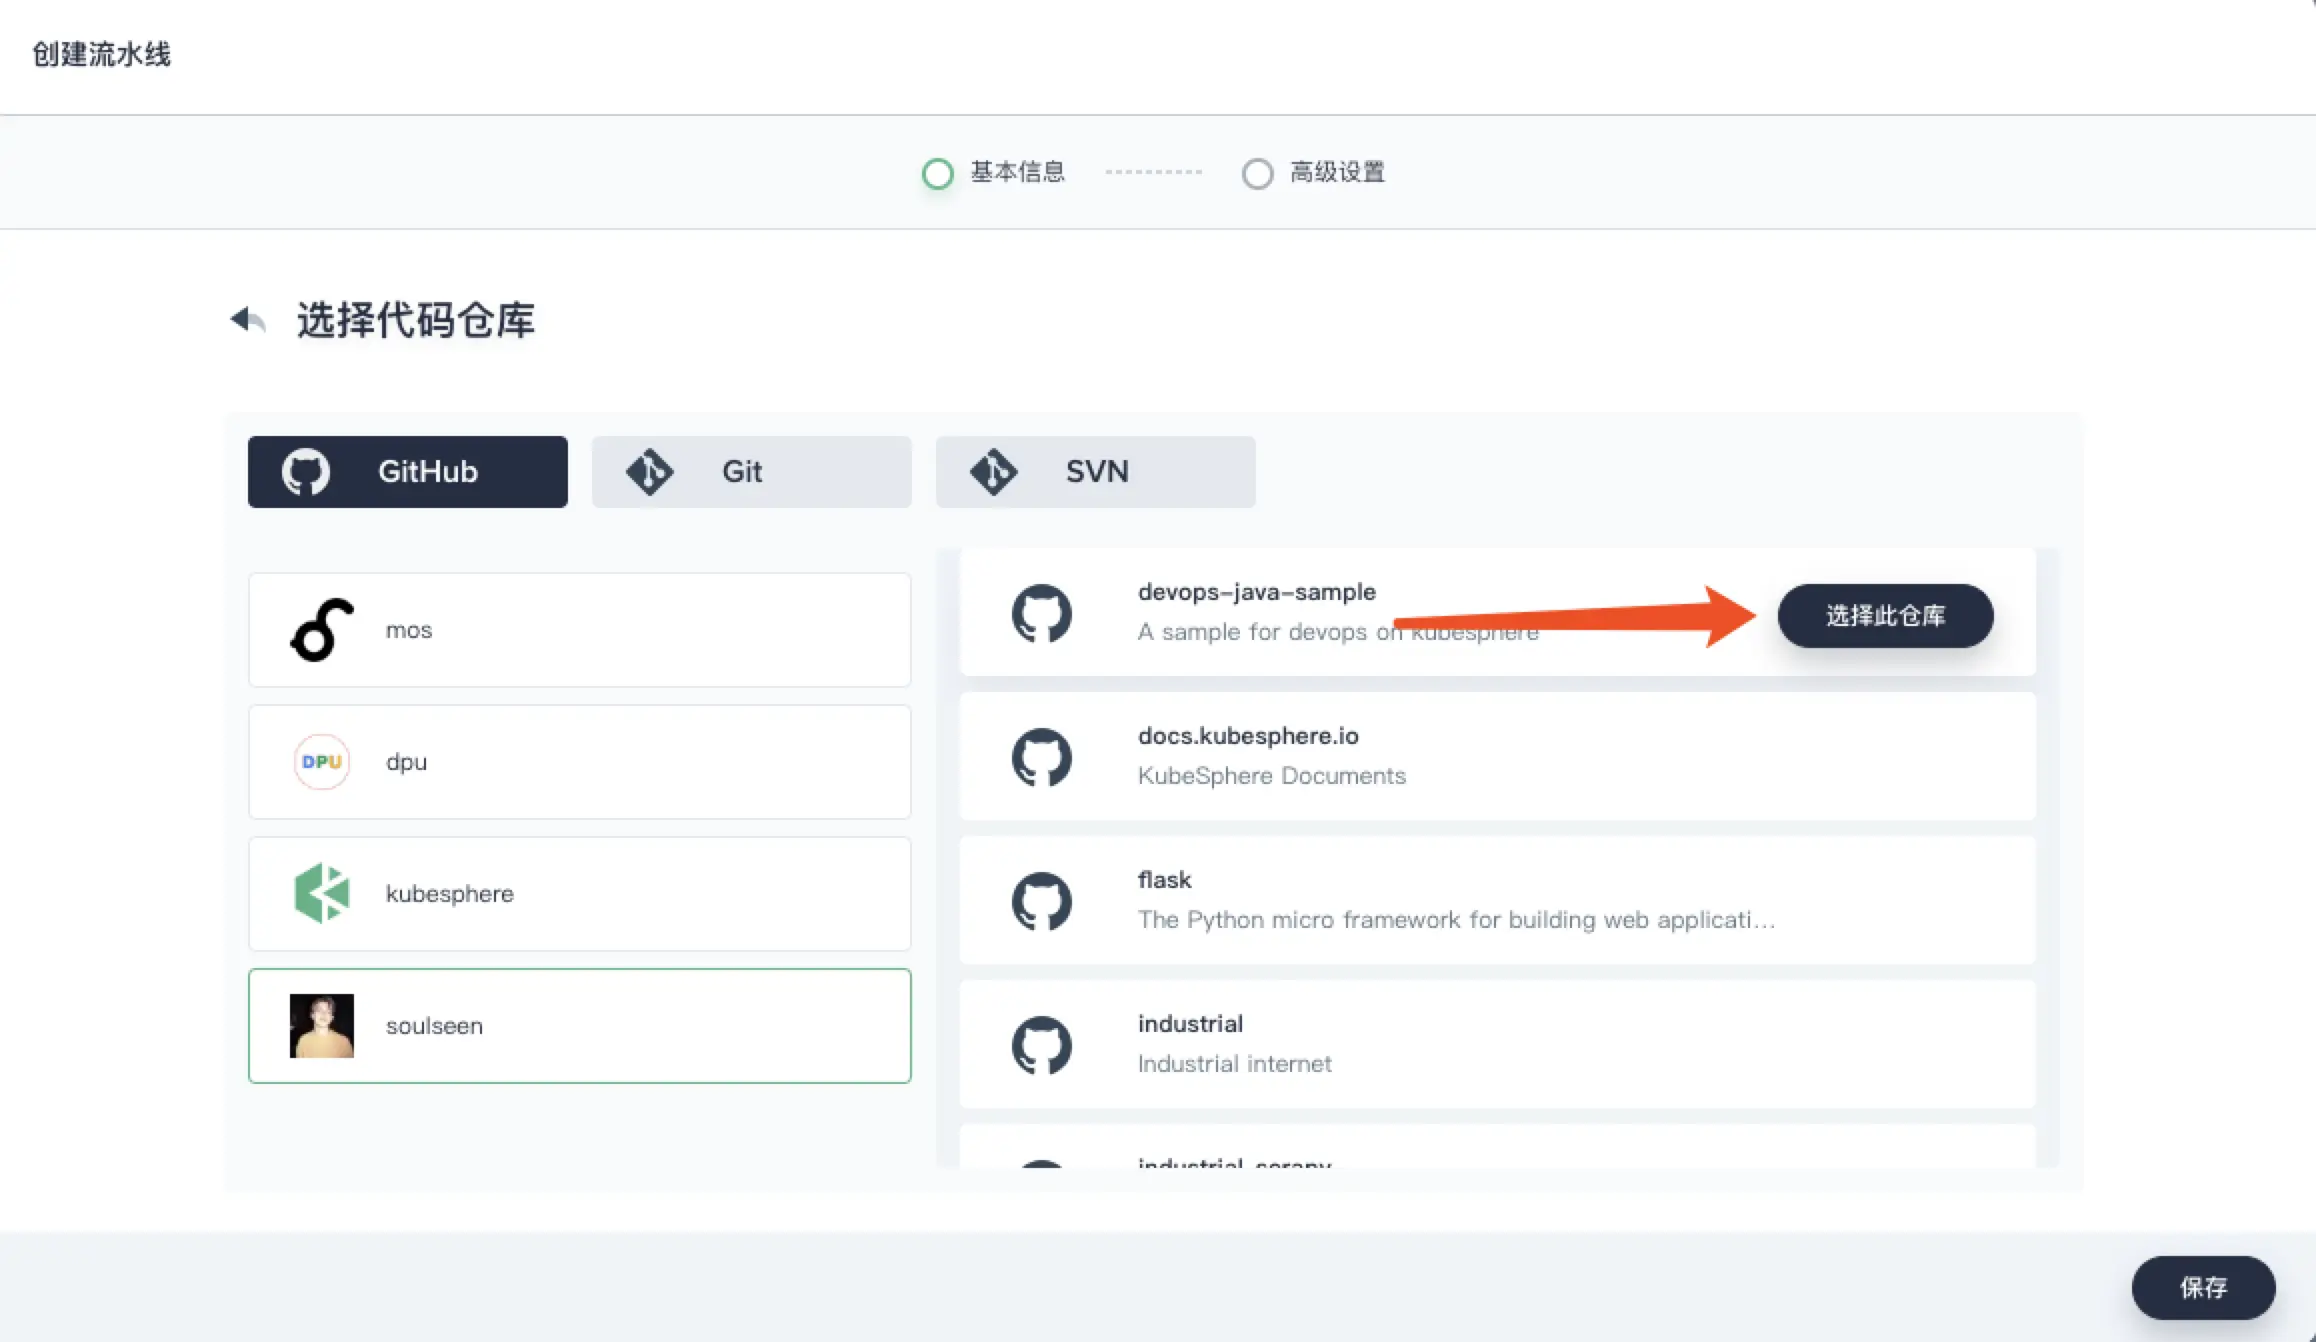The height and width of the screenshot is (1342, 2316).
Task: Click the DPU organization logo
Action: click(322, 762)
